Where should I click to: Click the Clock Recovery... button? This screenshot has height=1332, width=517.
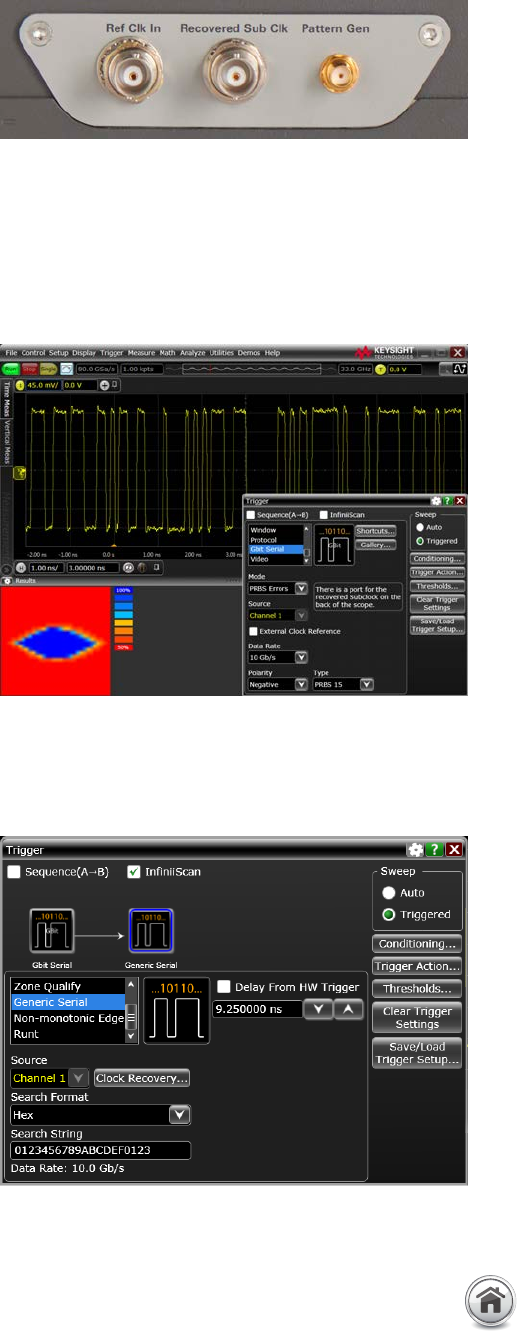coord(142,1078)
